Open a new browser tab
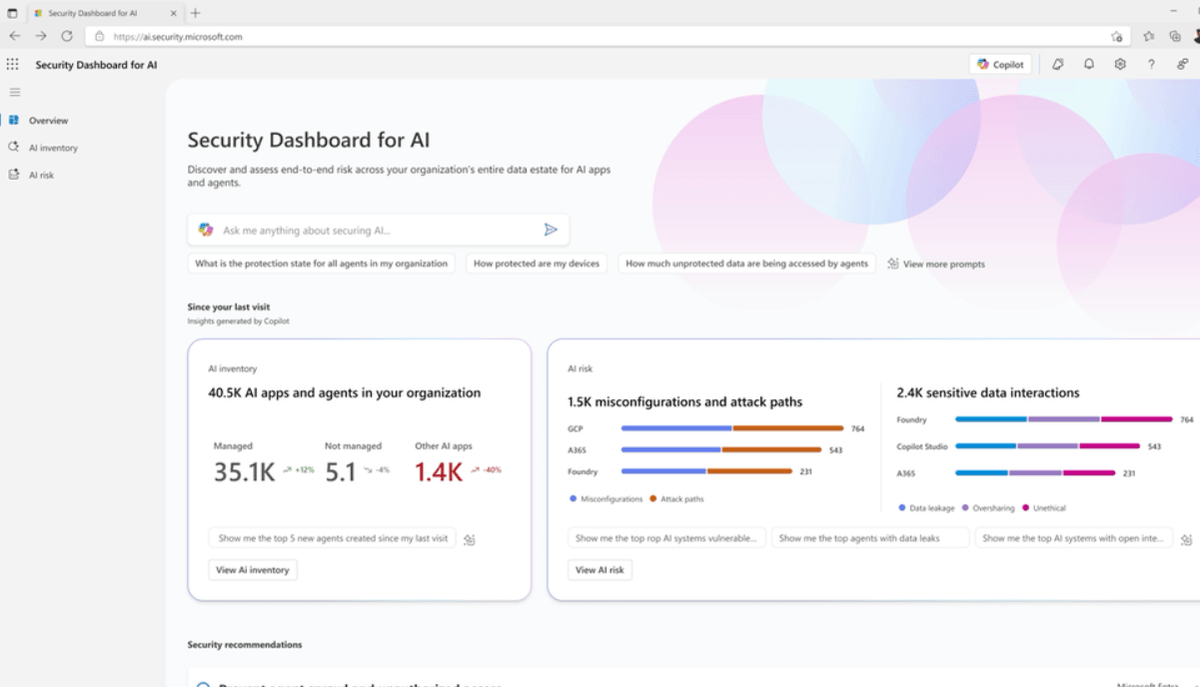1200x687 pixels. click(x=195, y=13)
